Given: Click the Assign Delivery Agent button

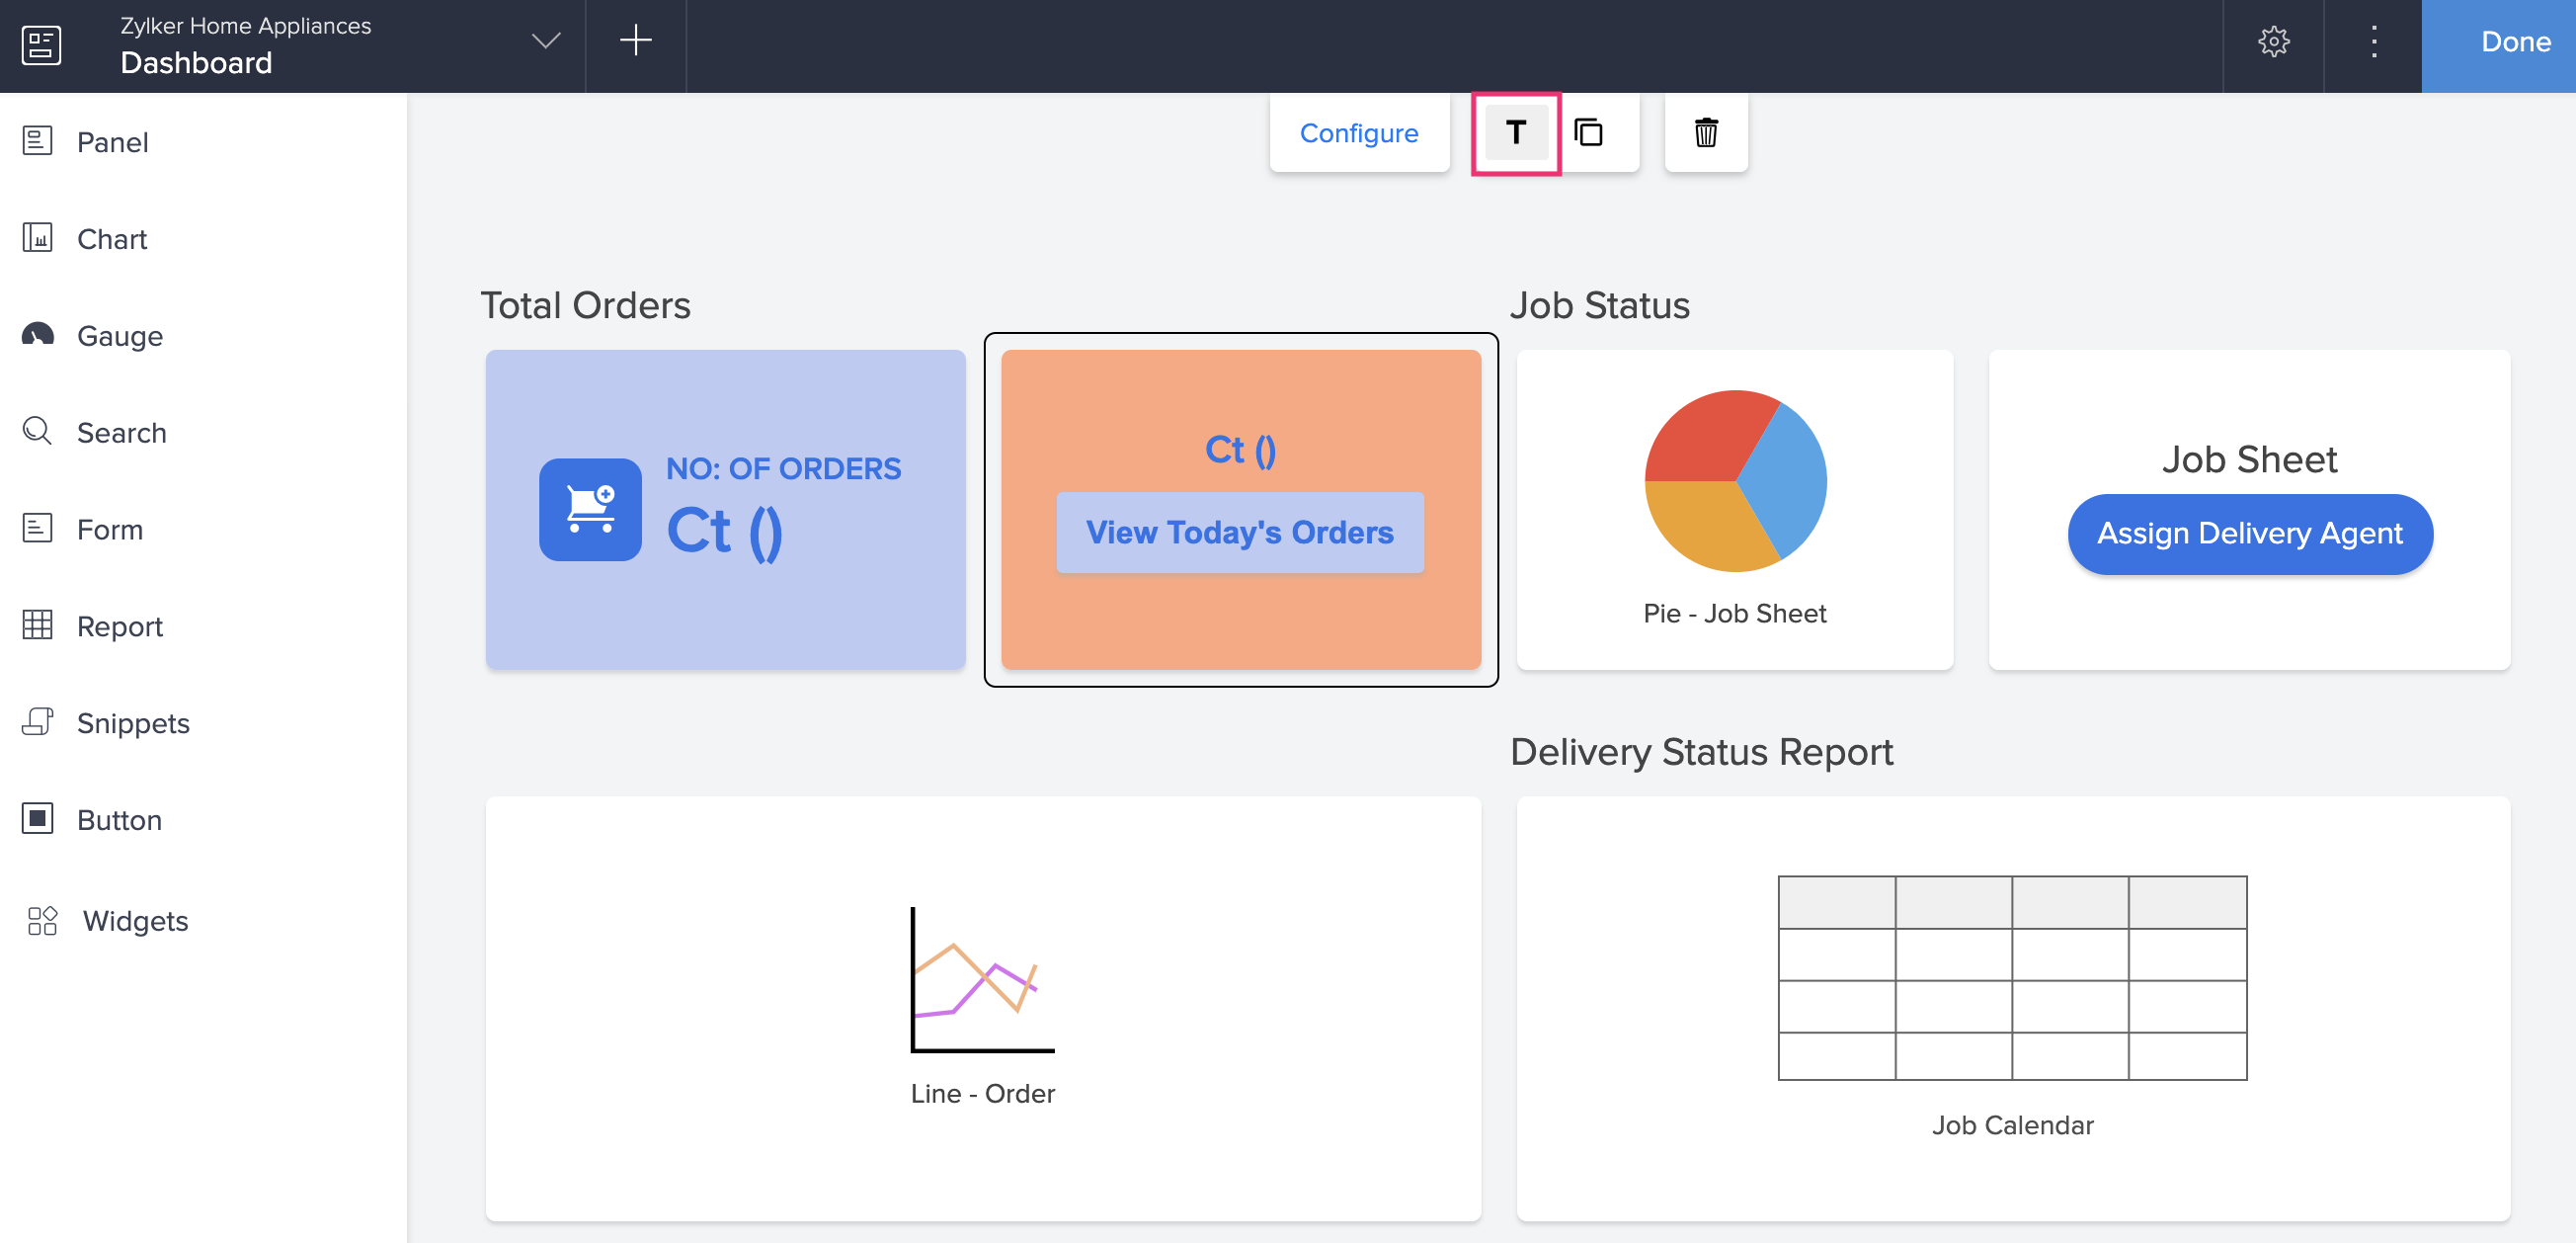Looking at the screenshot, I should pos(2249,534).
